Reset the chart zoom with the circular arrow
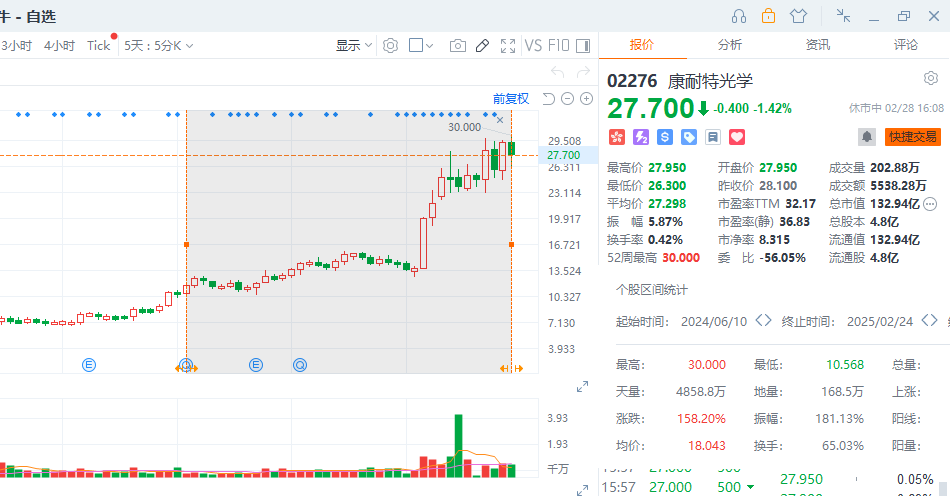The width and height of the screenshot is (950, 496). 548,99
